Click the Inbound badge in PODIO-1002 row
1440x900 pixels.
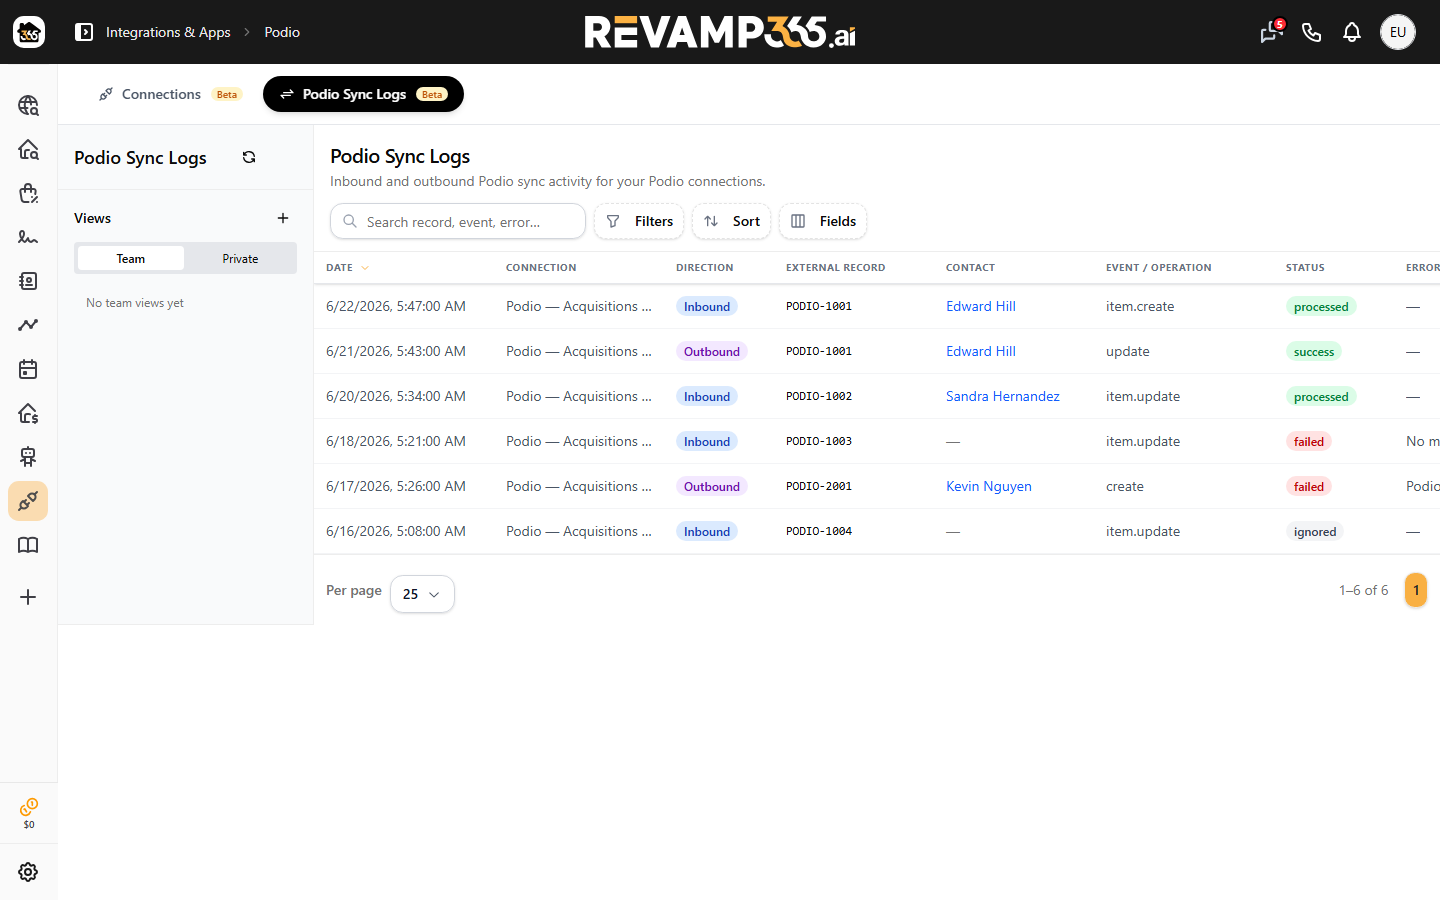click(x=707, y=396)
